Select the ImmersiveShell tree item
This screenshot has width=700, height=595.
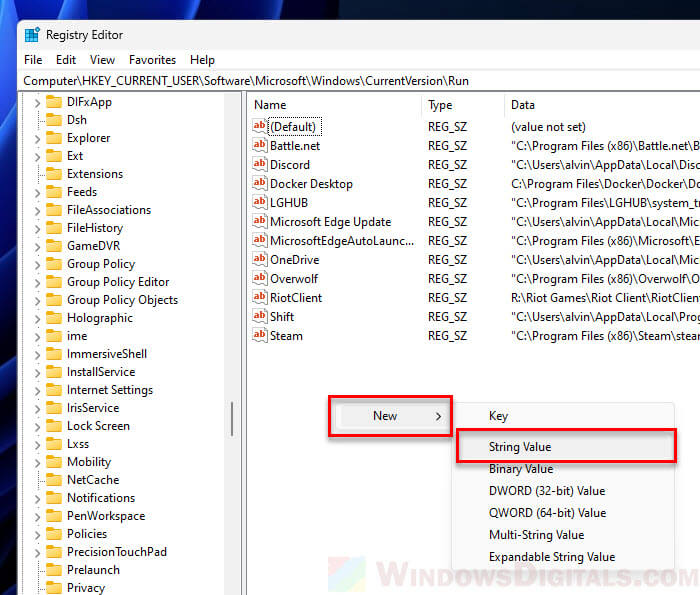pyautogui.click(x=107, y=354)
